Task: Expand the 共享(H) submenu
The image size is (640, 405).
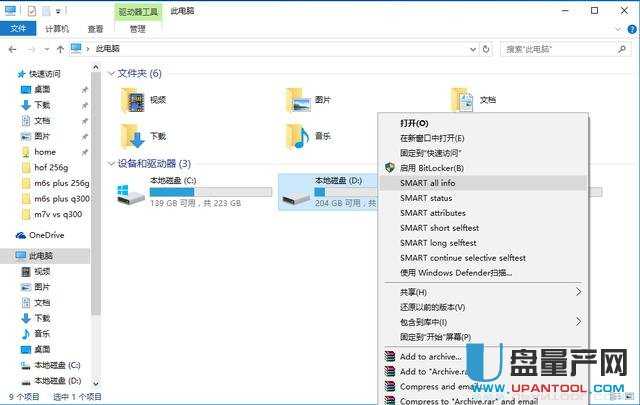Action: click(x=578, y=292)
